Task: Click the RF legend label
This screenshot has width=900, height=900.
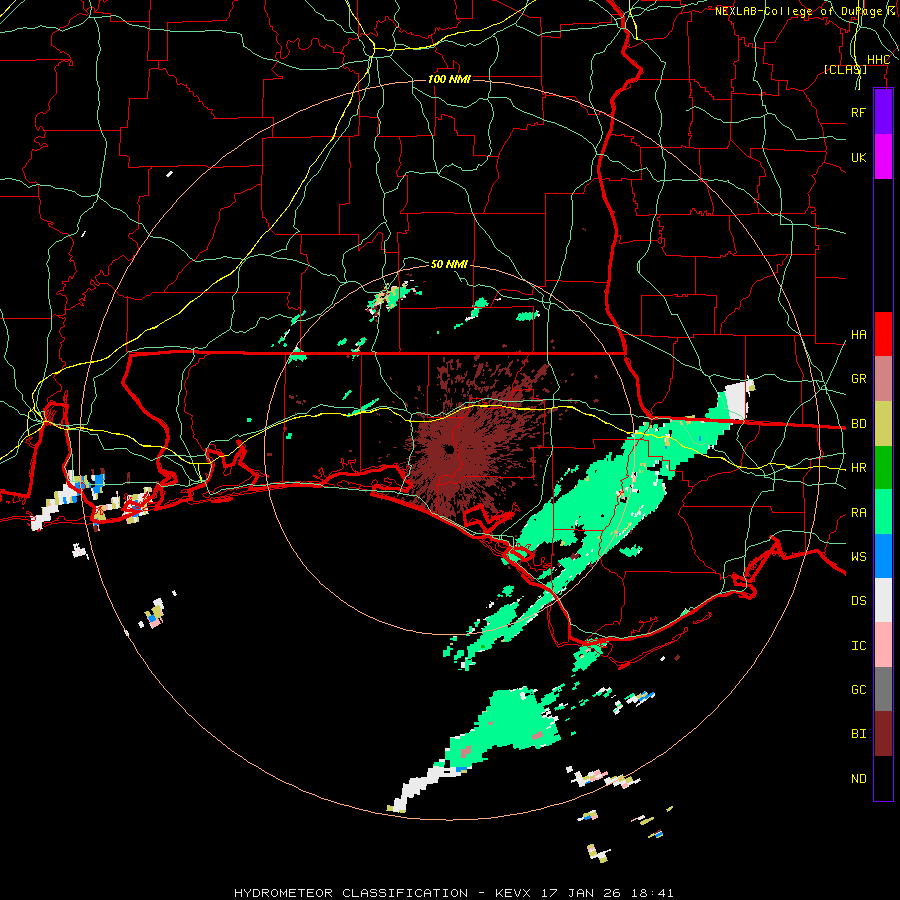Action: point(858,112)
